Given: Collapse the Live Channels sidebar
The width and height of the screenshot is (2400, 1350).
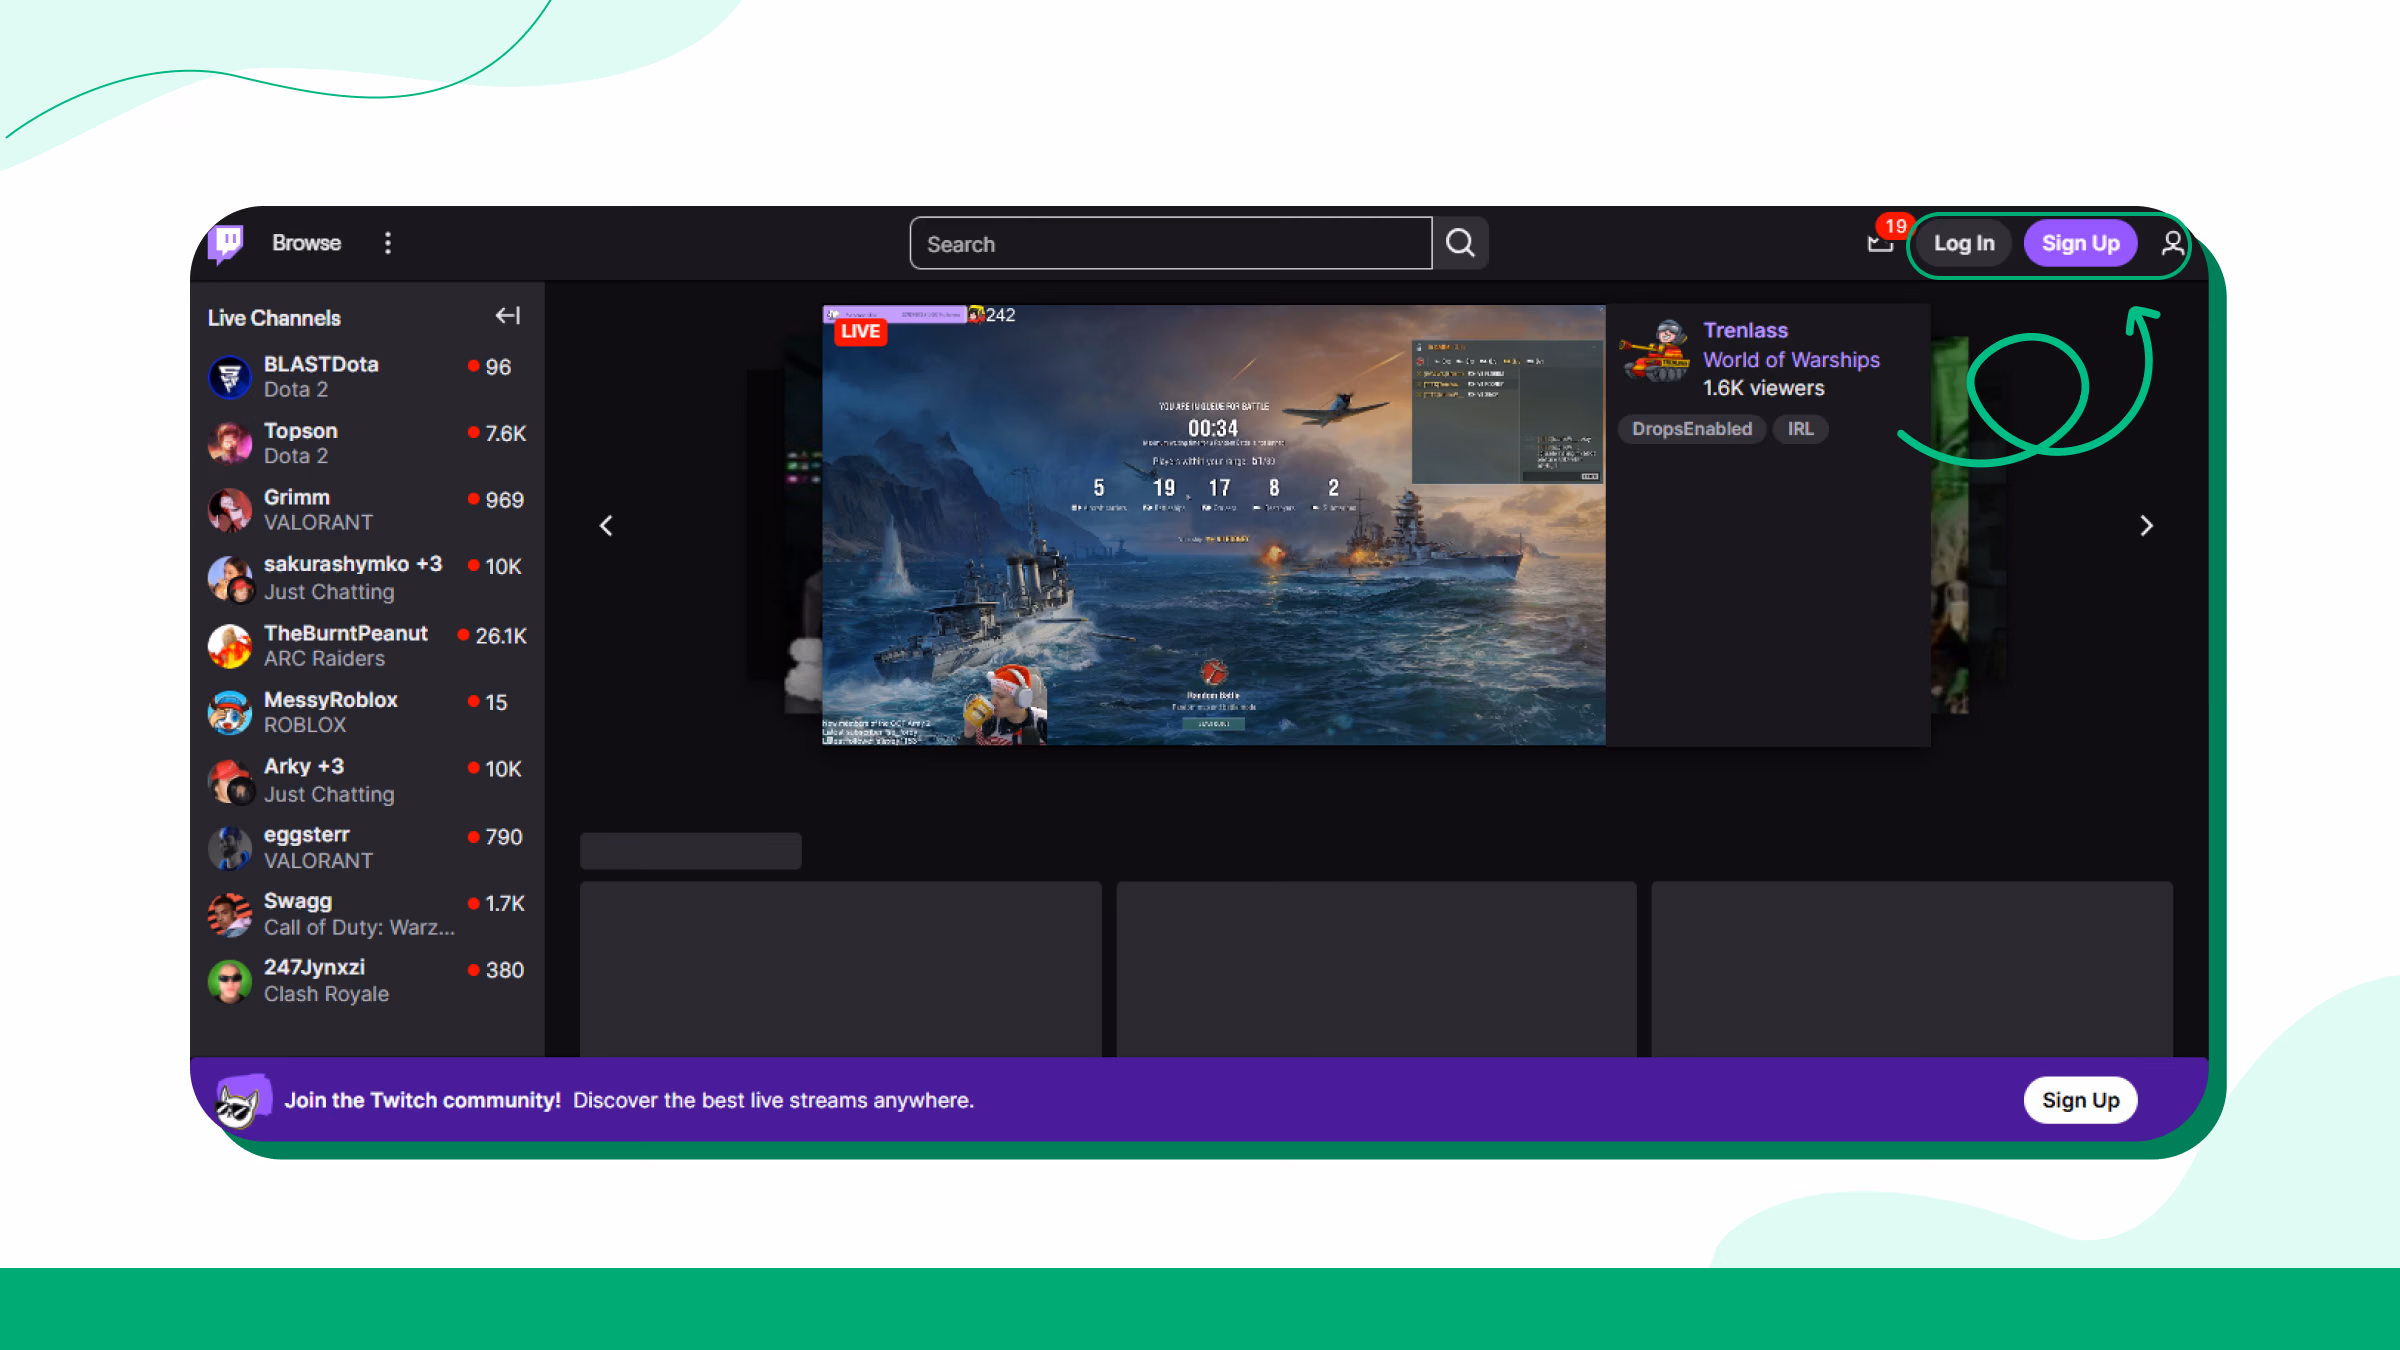Looking at the screenshot, I should click(x=507, y=315).
